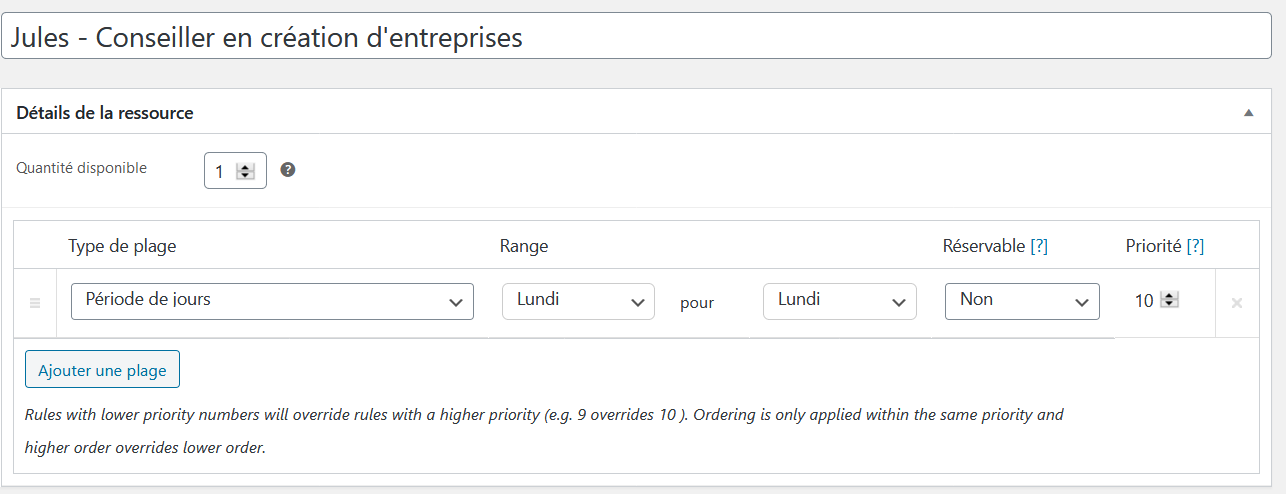1286x494 pixels.
Task: Click the Ajouter une plage button
Action: 102,370
